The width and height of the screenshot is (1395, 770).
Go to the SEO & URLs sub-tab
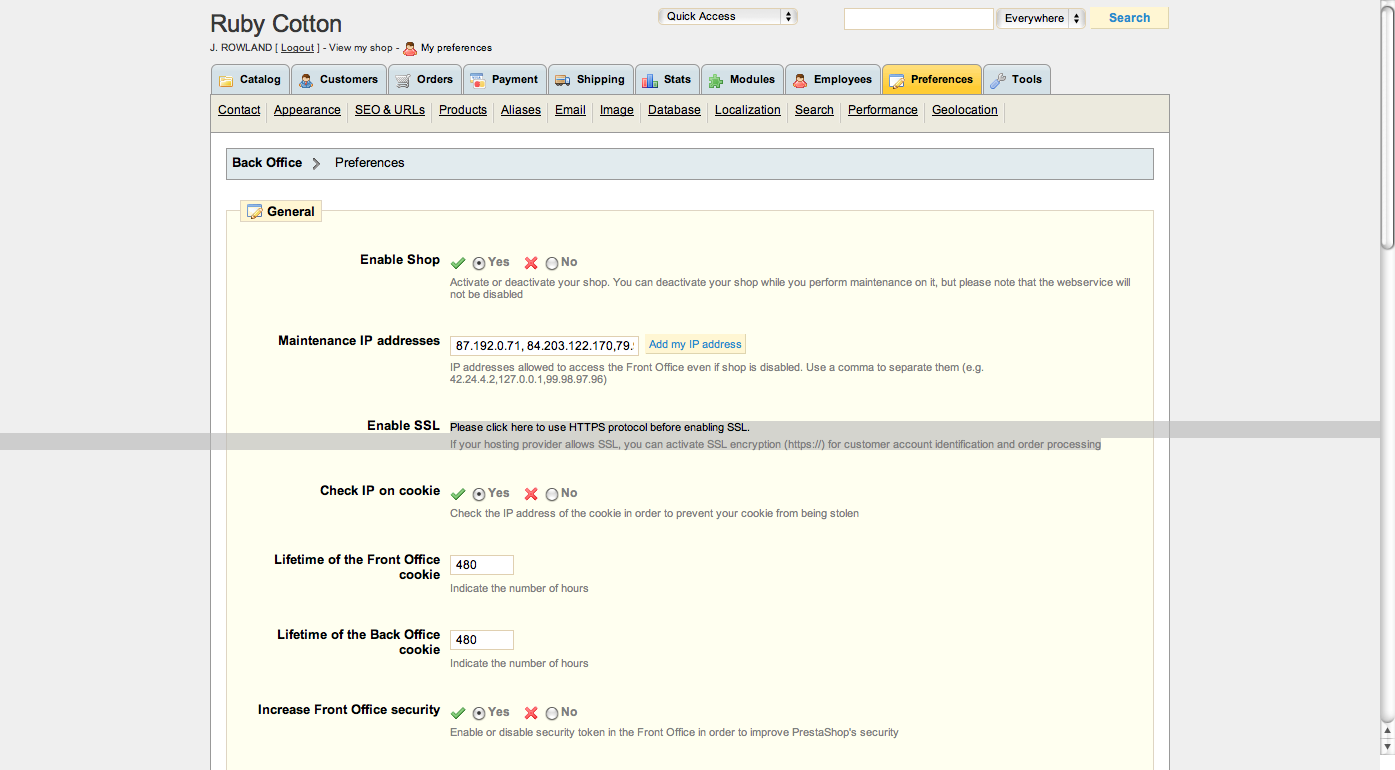(x=390, y=110)
